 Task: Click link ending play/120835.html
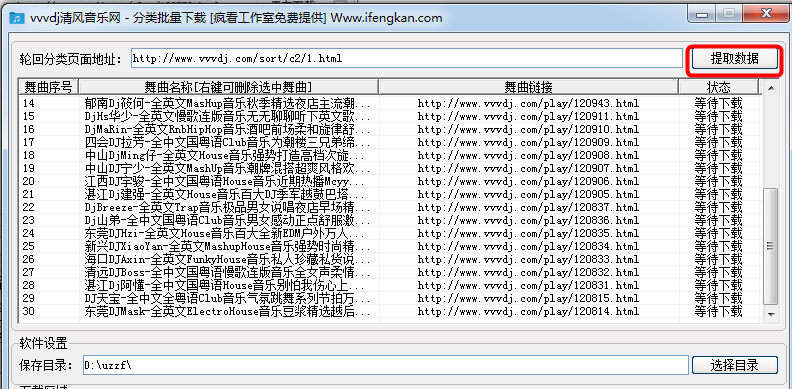click(x=528, y=233)
